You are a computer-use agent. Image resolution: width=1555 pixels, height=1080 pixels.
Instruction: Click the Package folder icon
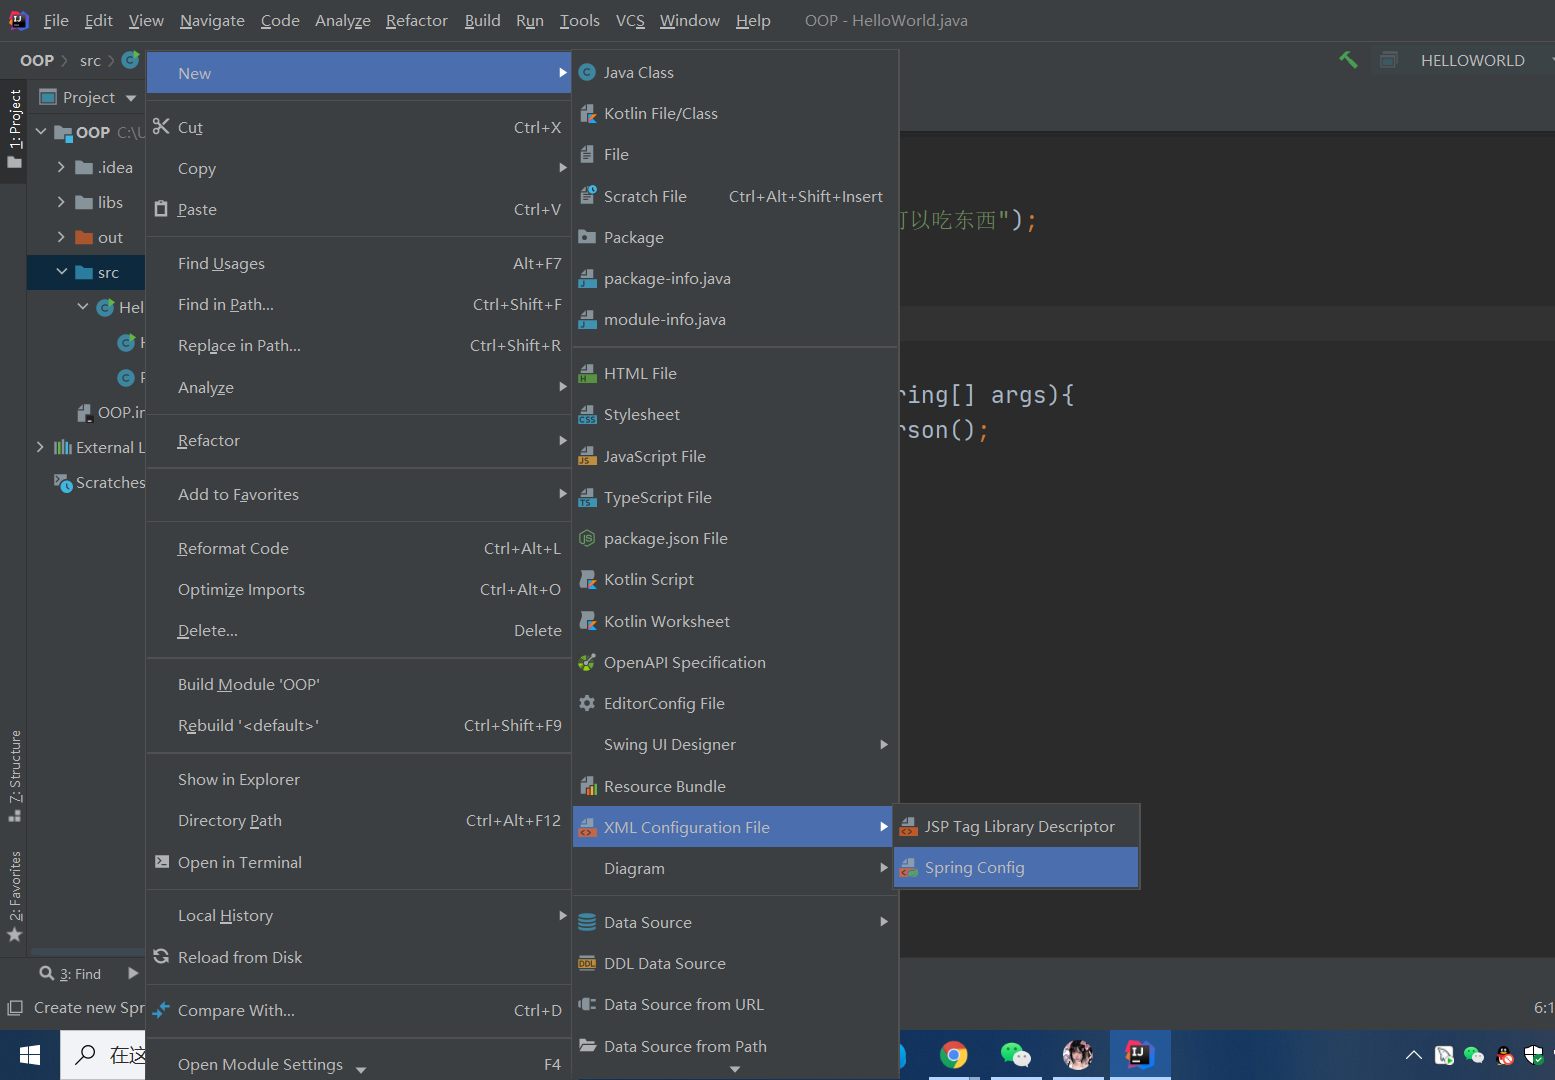588,237
